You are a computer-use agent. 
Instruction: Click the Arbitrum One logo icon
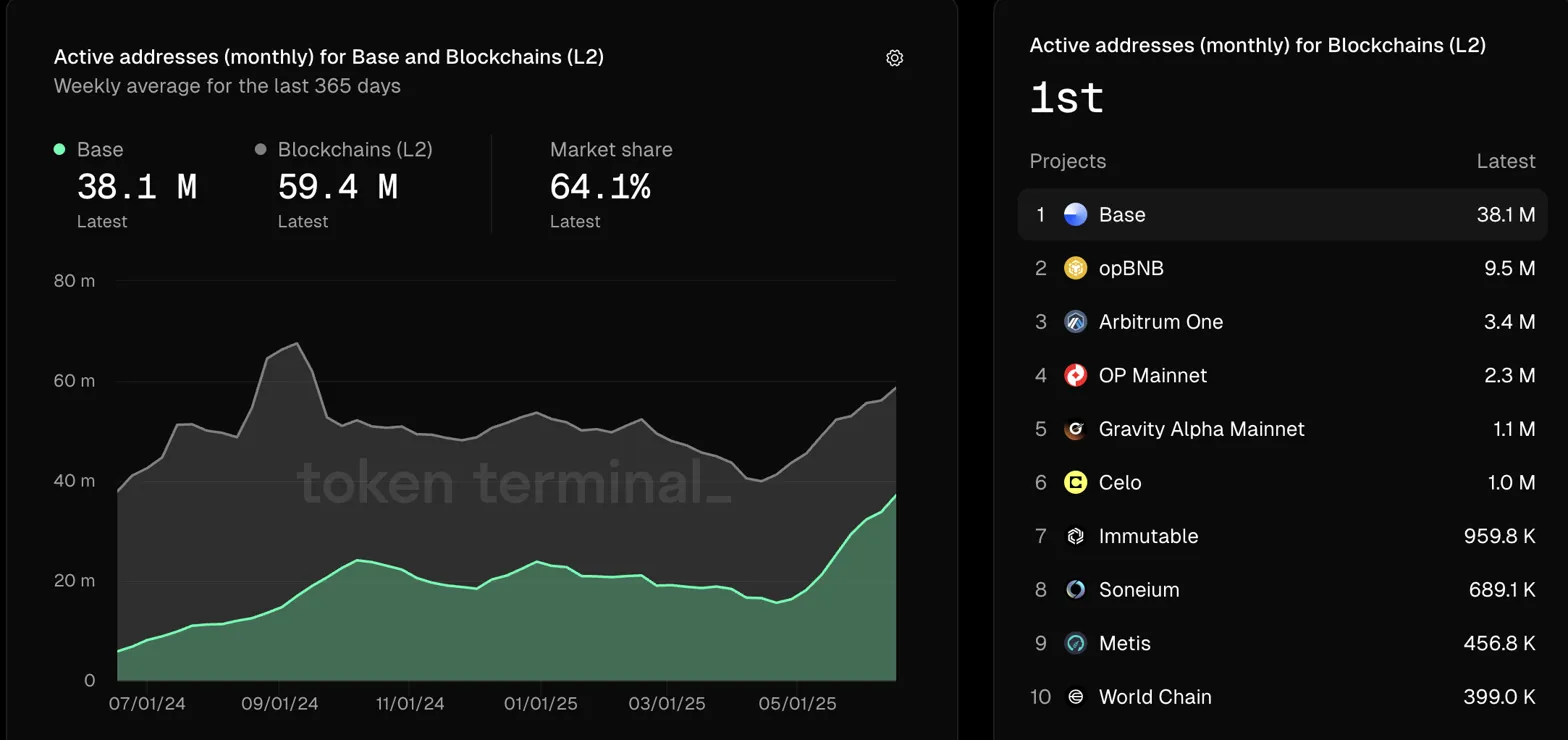pyautogui.click(x=1075, y=322)
